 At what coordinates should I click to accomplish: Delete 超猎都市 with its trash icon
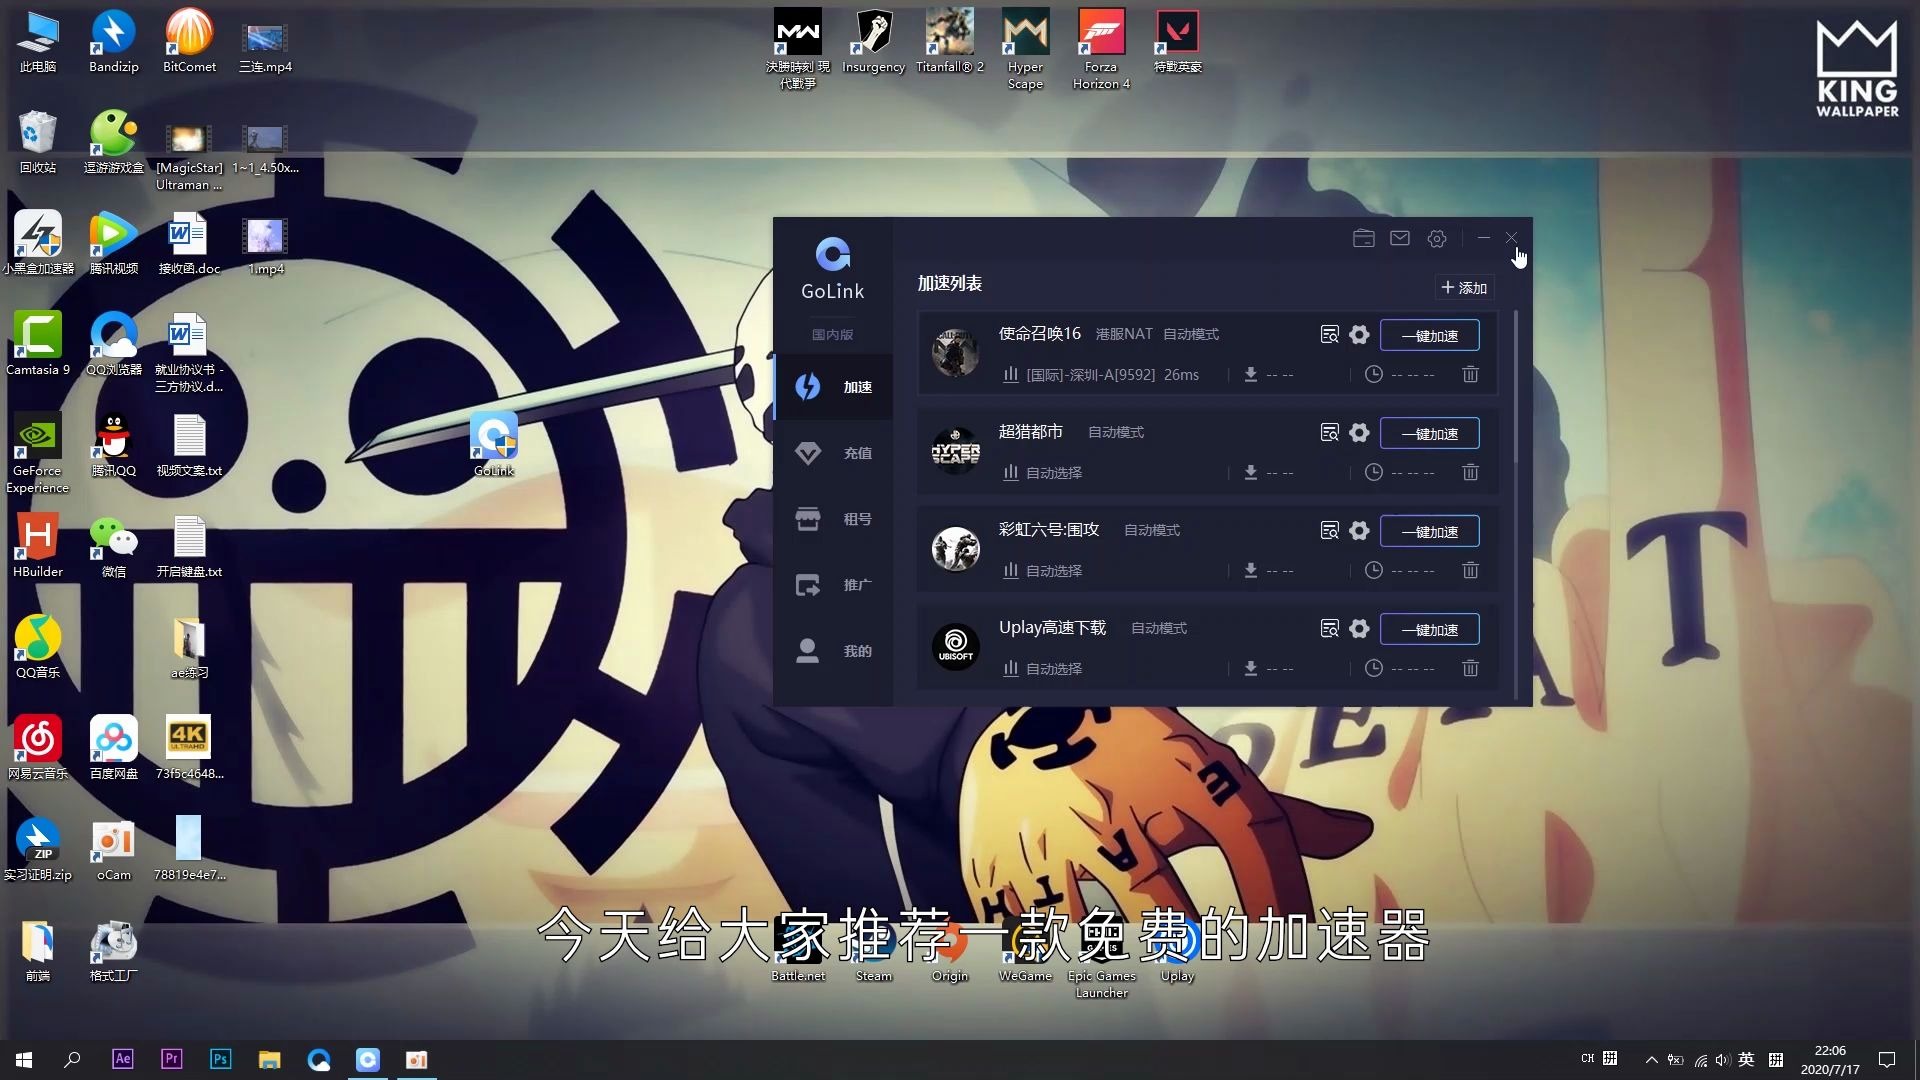(1470, 472)
